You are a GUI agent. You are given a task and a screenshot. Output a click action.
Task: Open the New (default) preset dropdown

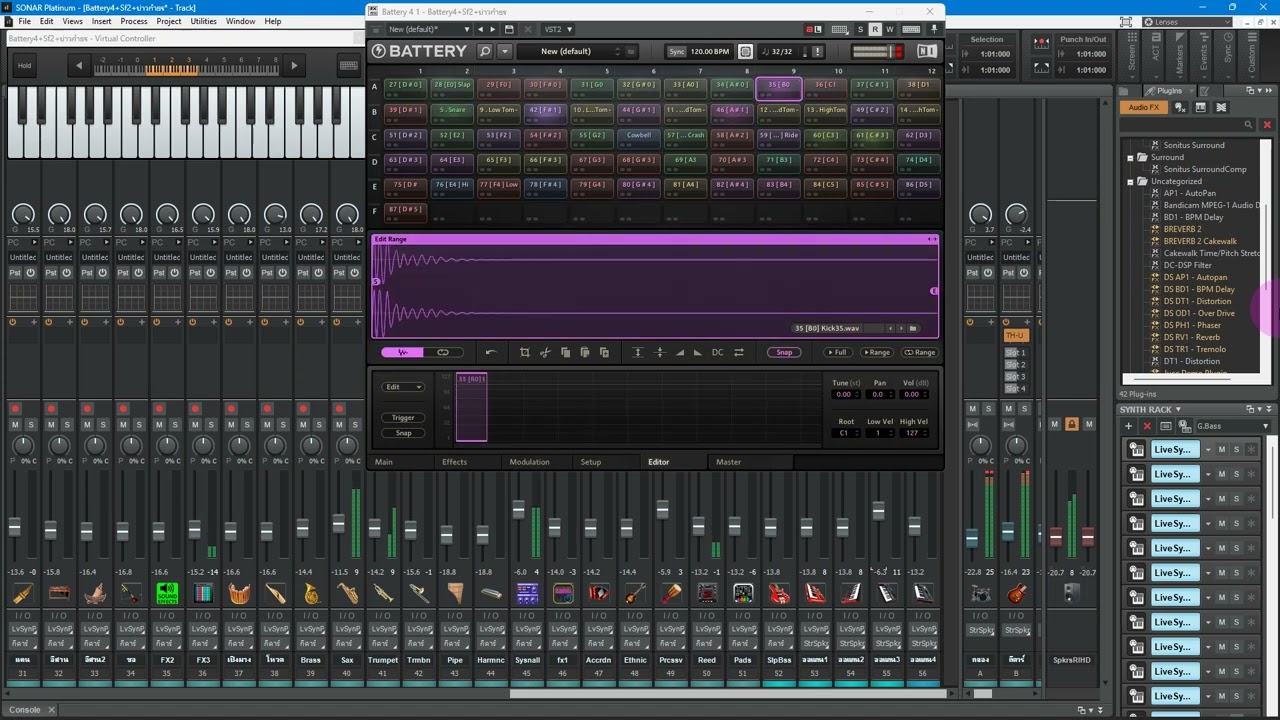coord(428,29)
